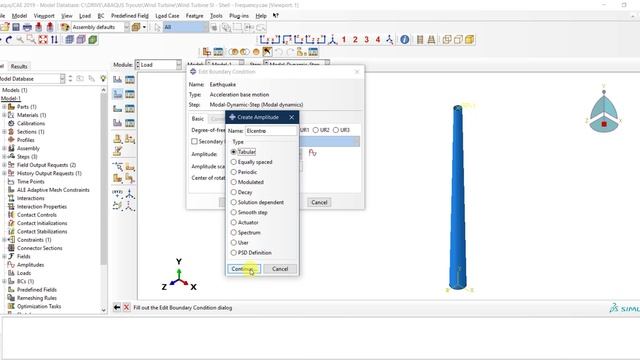Expand the BCs (1) tree node
This screenshot has height=360, width=640.
pyautogui.click(x=4, y=281)
